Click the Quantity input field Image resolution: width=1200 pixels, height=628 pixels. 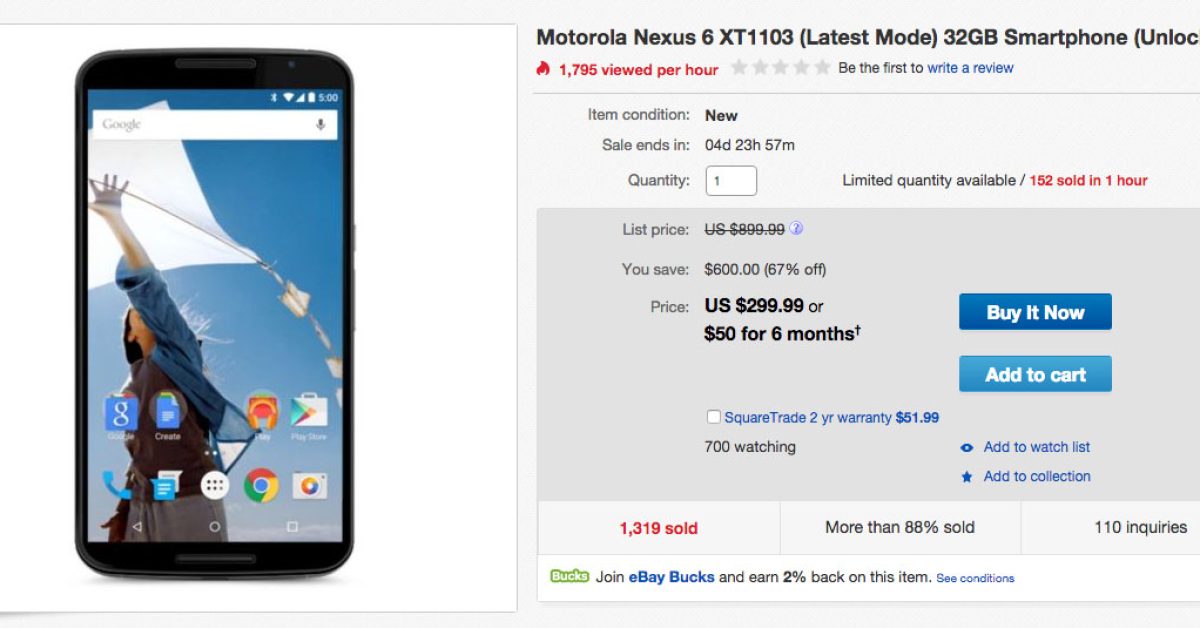tap(731, 181)
